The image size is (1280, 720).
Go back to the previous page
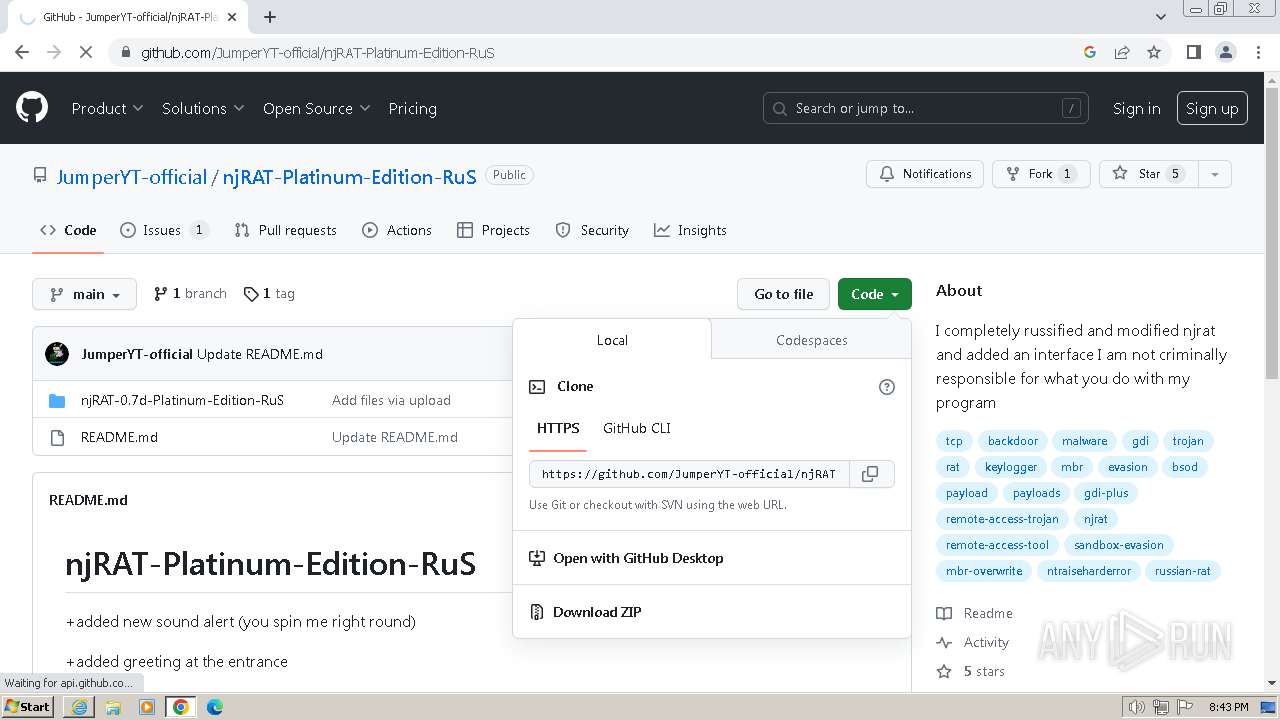[x=22, y=52]
